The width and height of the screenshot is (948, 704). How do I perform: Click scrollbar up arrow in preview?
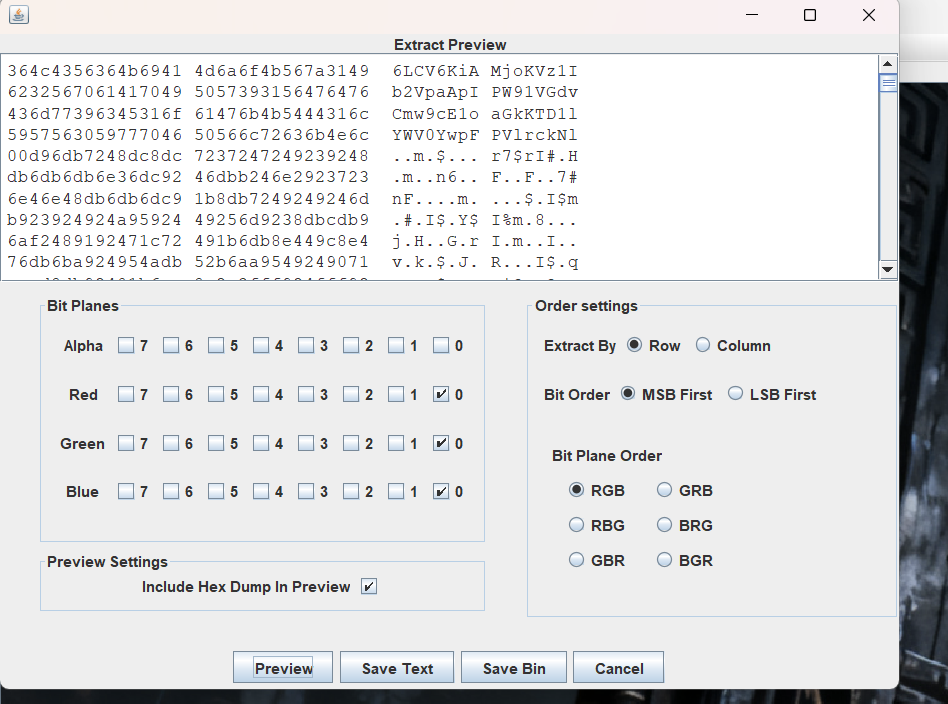(888, 63)
